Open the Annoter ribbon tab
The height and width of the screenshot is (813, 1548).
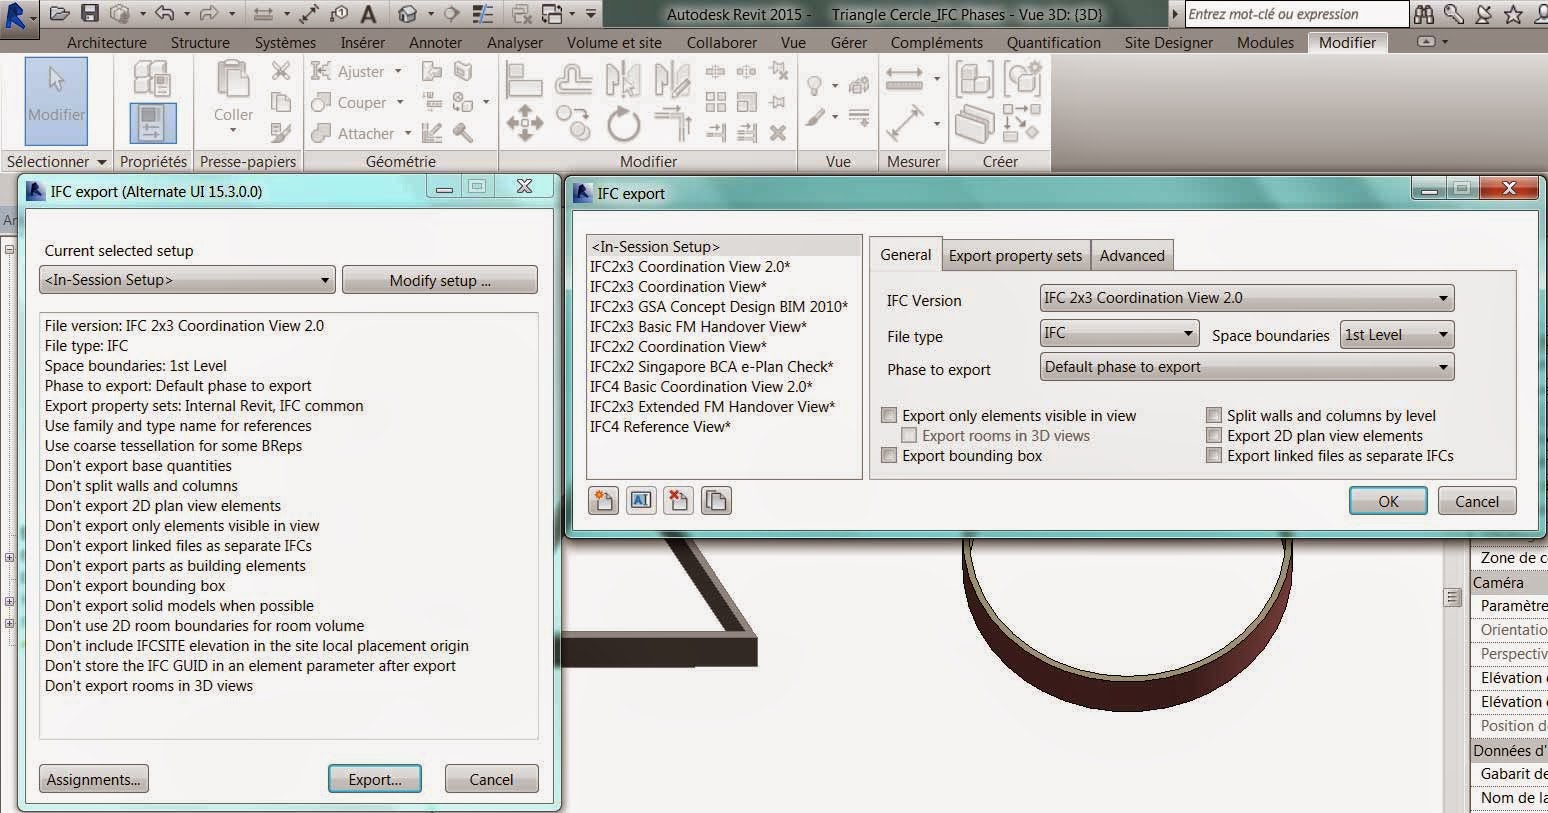435,43
